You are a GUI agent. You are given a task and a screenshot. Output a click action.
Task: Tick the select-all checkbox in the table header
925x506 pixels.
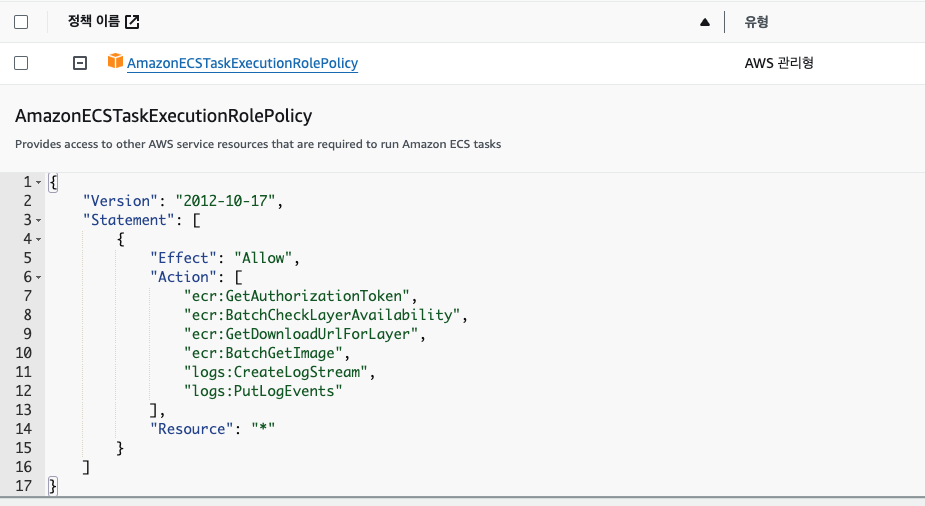[21, 22]
